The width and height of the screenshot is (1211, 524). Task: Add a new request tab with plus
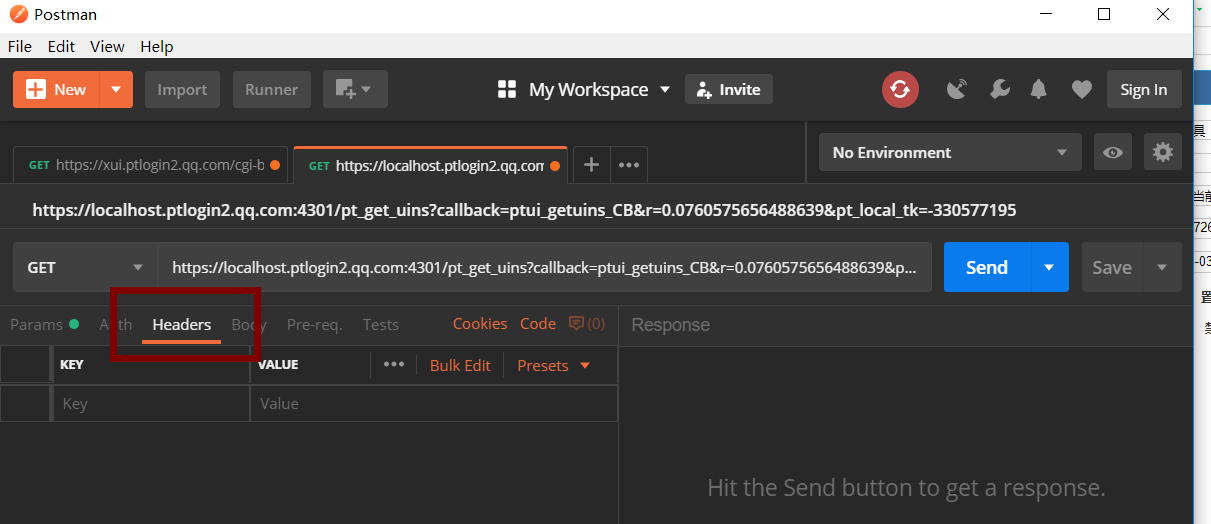click(x=591, y=165)
